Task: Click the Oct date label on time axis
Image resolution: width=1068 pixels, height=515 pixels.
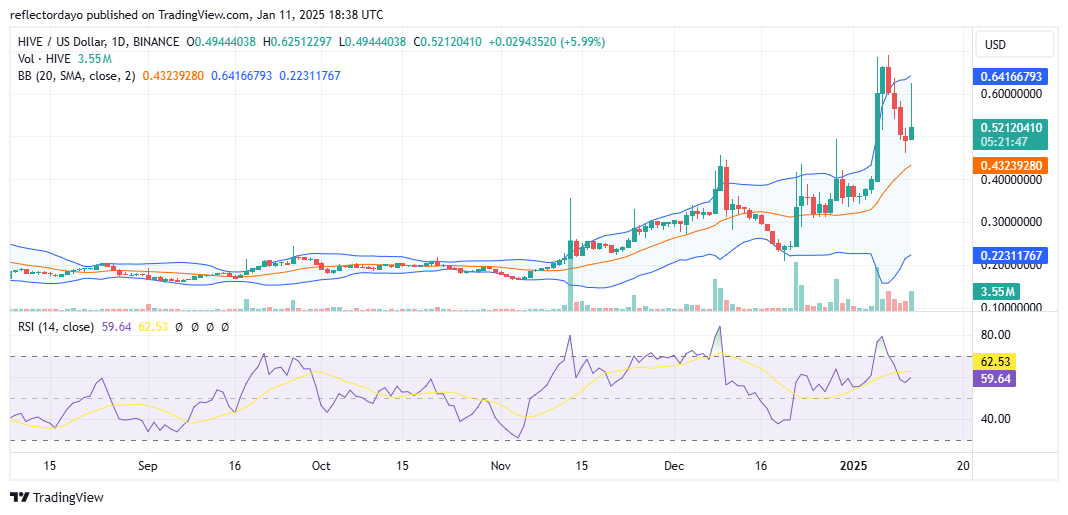Action: 321,466
